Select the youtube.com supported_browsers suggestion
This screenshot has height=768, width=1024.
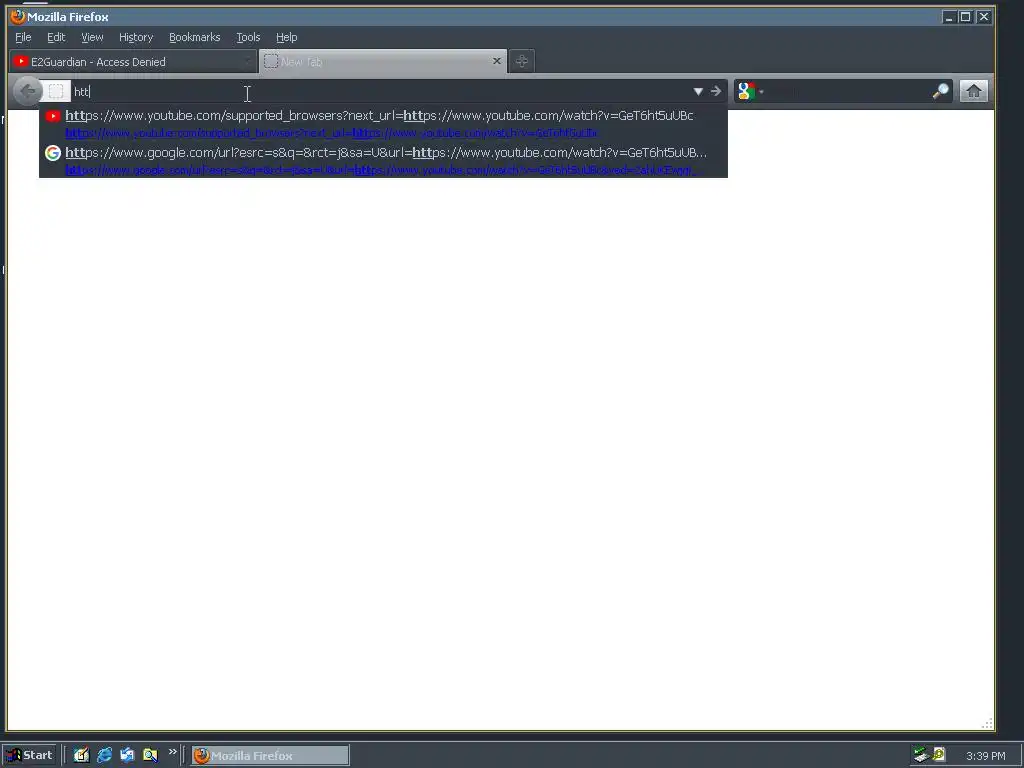tap(383, 123)
